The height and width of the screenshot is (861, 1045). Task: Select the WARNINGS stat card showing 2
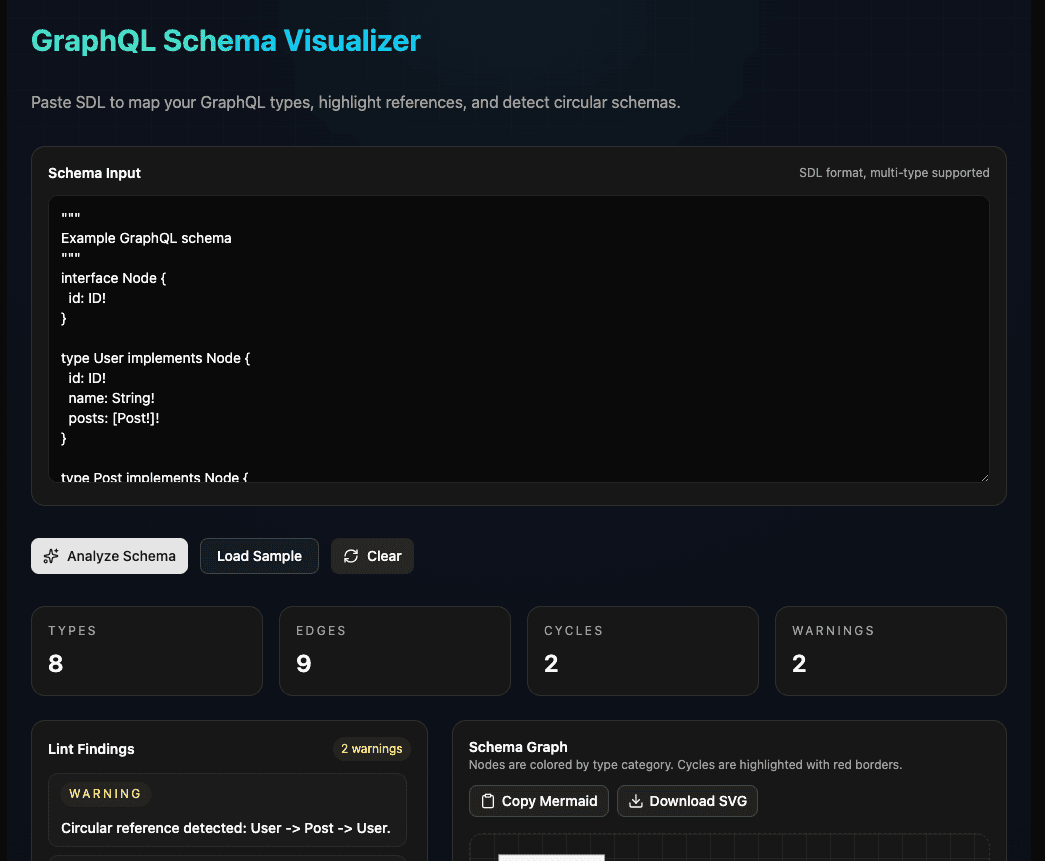(890, 651)
